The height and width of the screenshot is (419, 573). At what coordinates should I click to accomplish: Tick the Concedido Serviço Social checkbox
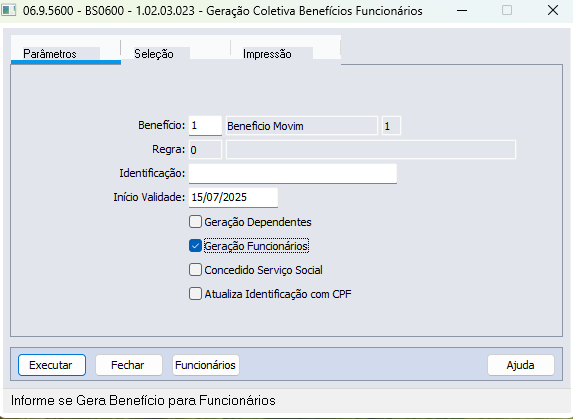tap(196, 270)
